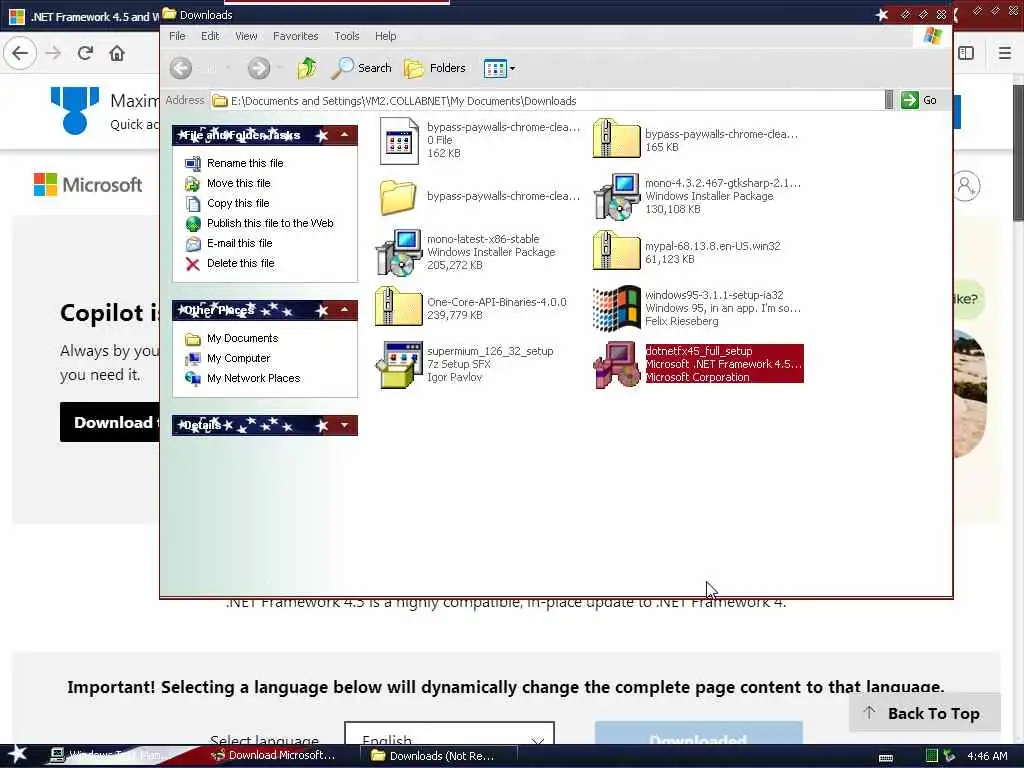
Task: Click the green square tray icon
Action: click(932, 756)
